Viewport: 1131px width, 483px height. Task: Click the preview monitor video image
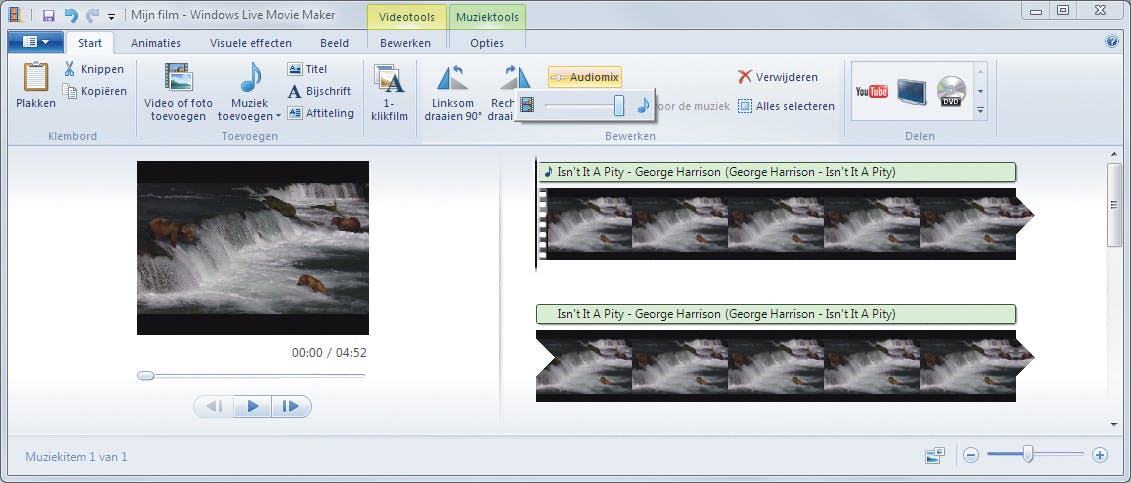252,247
